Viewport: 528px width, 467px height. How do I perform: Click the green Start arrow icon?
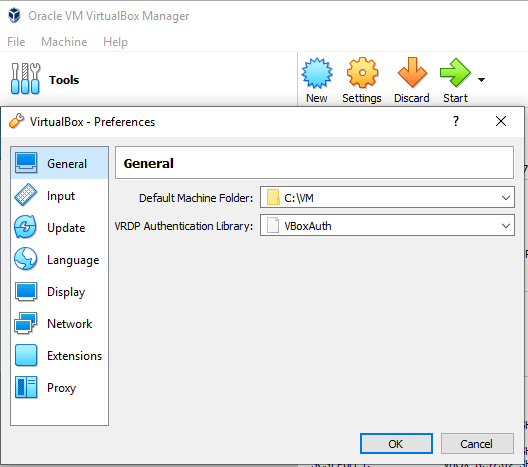pos(455,73)
